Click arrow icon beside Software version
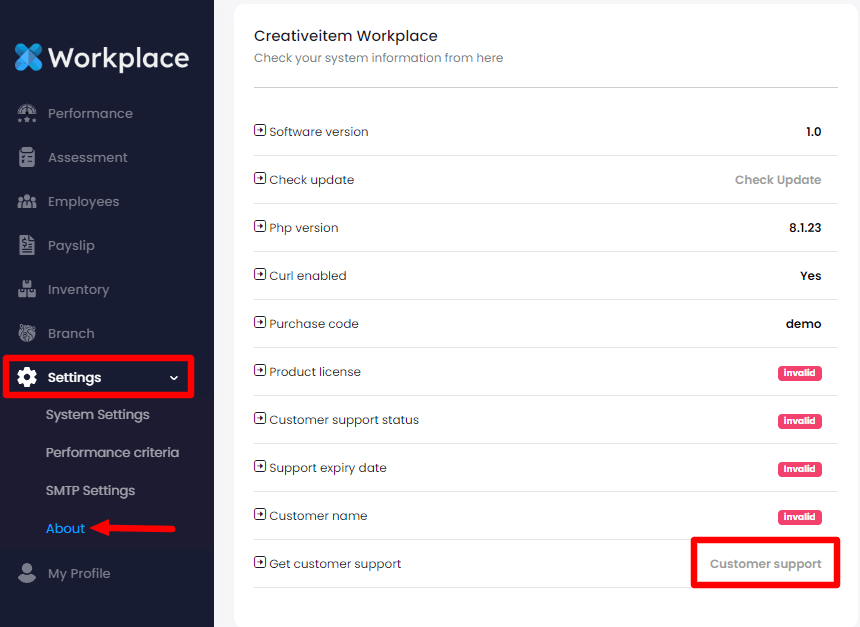Image resolution: width=860 pixels, height=627 pixels. tap(260, 131)
